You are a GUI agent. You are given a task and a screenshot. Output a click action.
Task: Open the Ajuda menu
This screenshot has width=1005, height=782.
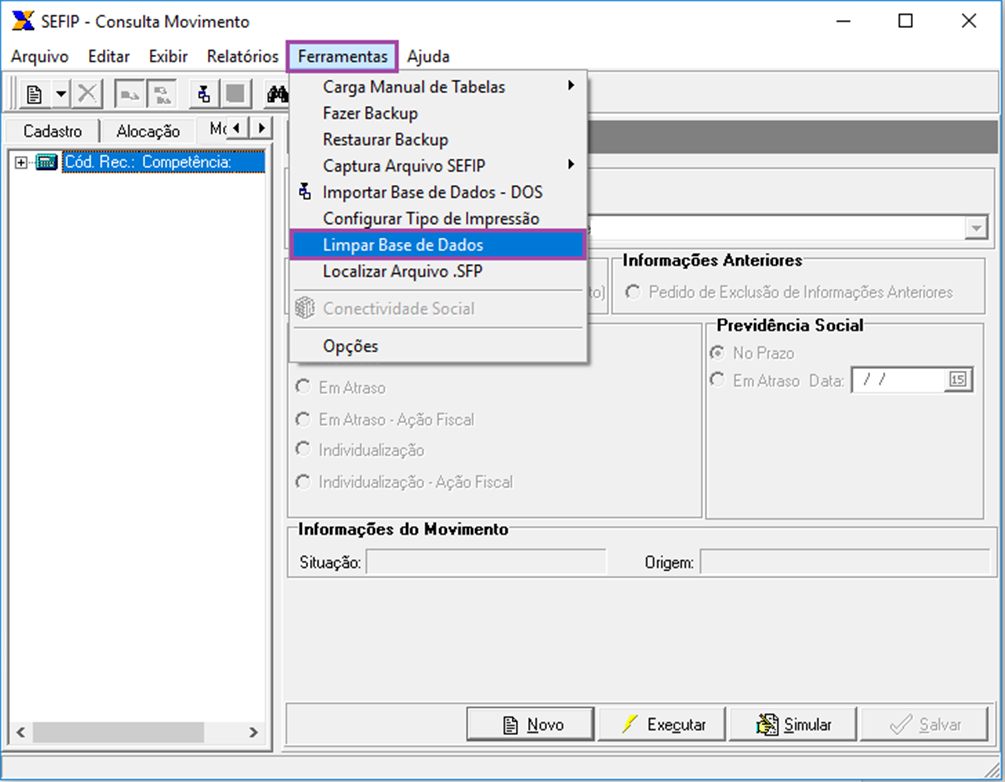coord(428,56)
